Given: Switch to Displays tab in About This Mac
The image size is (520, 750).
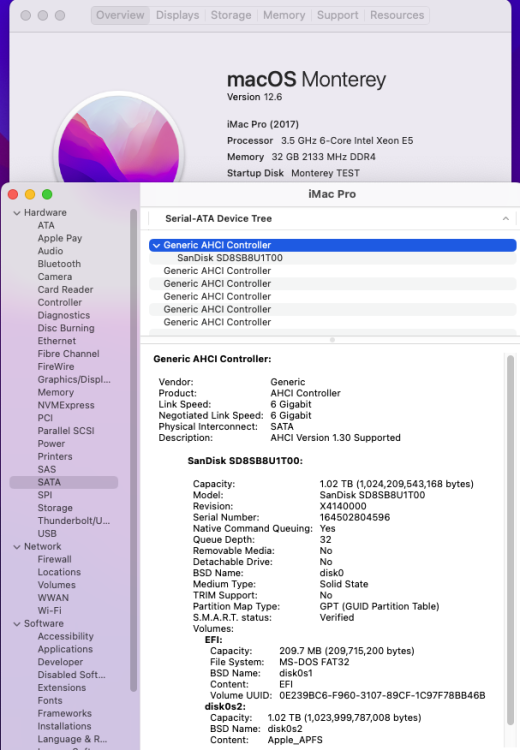Looking at the screenshot, I should (177, 15).
